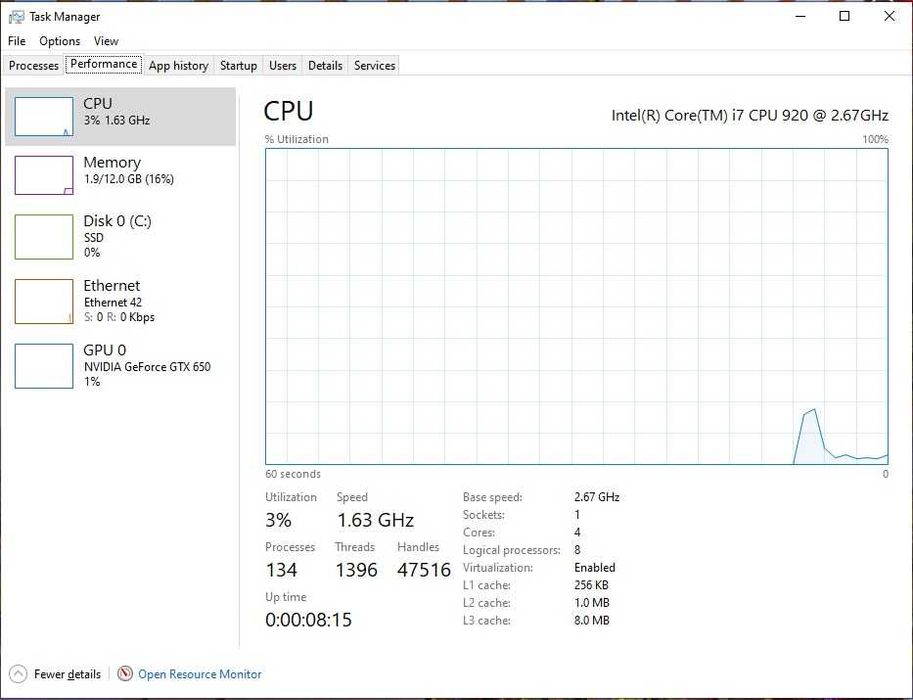This screenshot has width=913, height=700.
Task: Open the Services tab
Action: tap(375, 66)
